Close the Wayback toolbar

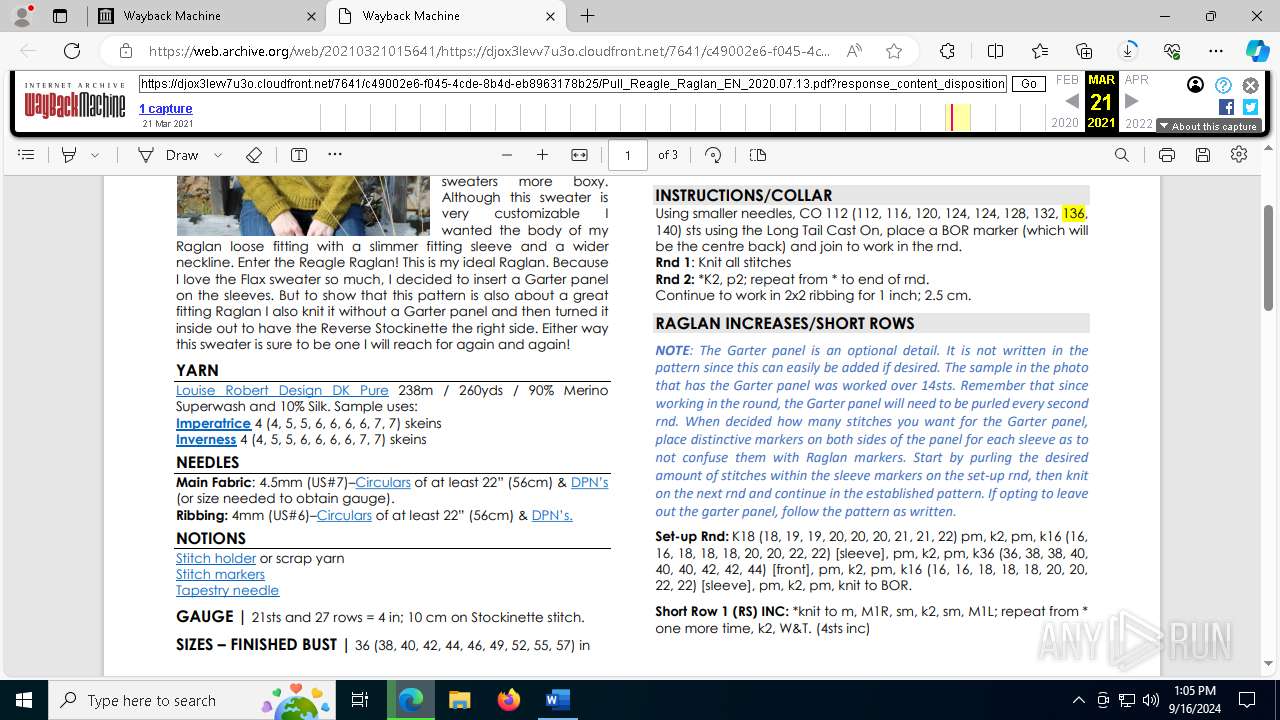coord(1250,85)
